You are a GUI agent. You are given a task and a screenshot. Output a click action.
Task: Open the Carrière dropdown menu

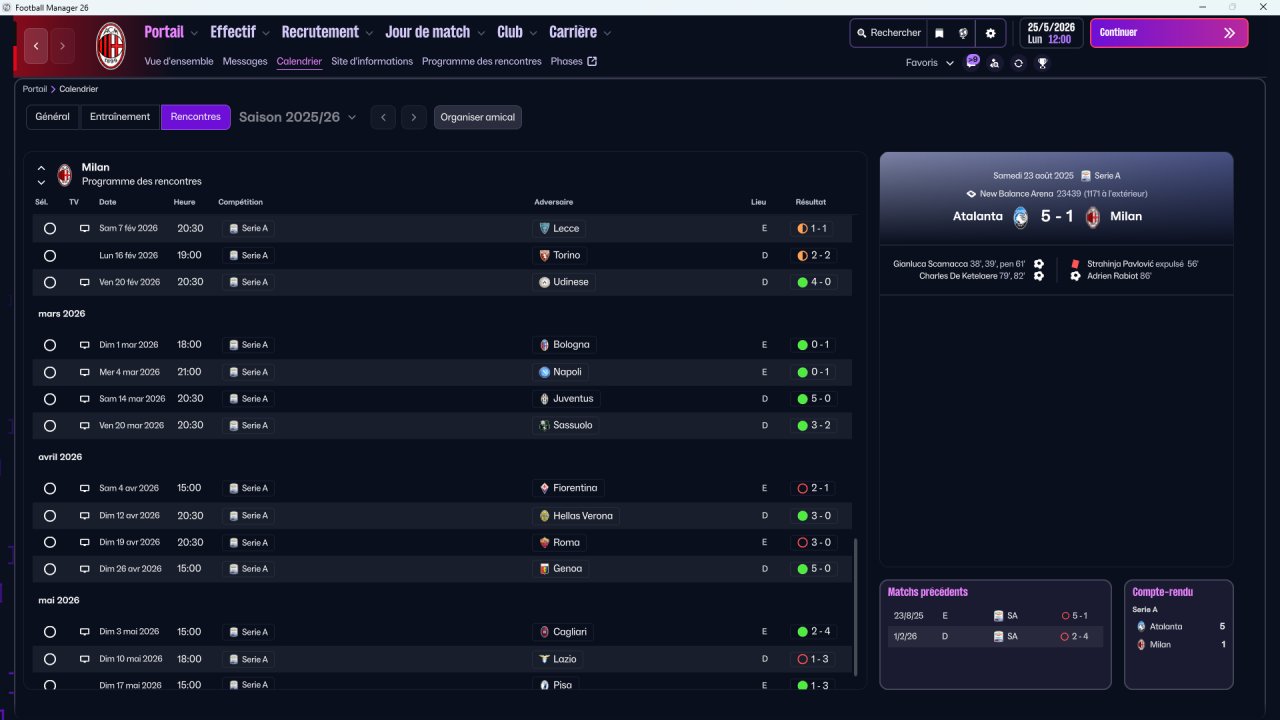[580, 32]
